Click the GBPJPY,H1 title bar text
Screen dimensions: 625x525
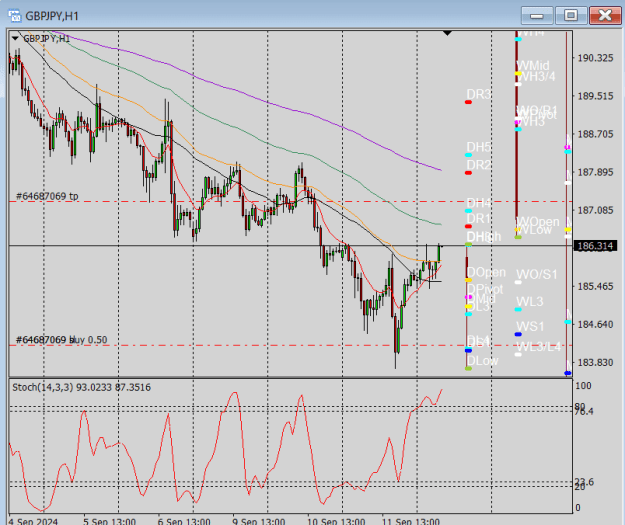(52, 16)
